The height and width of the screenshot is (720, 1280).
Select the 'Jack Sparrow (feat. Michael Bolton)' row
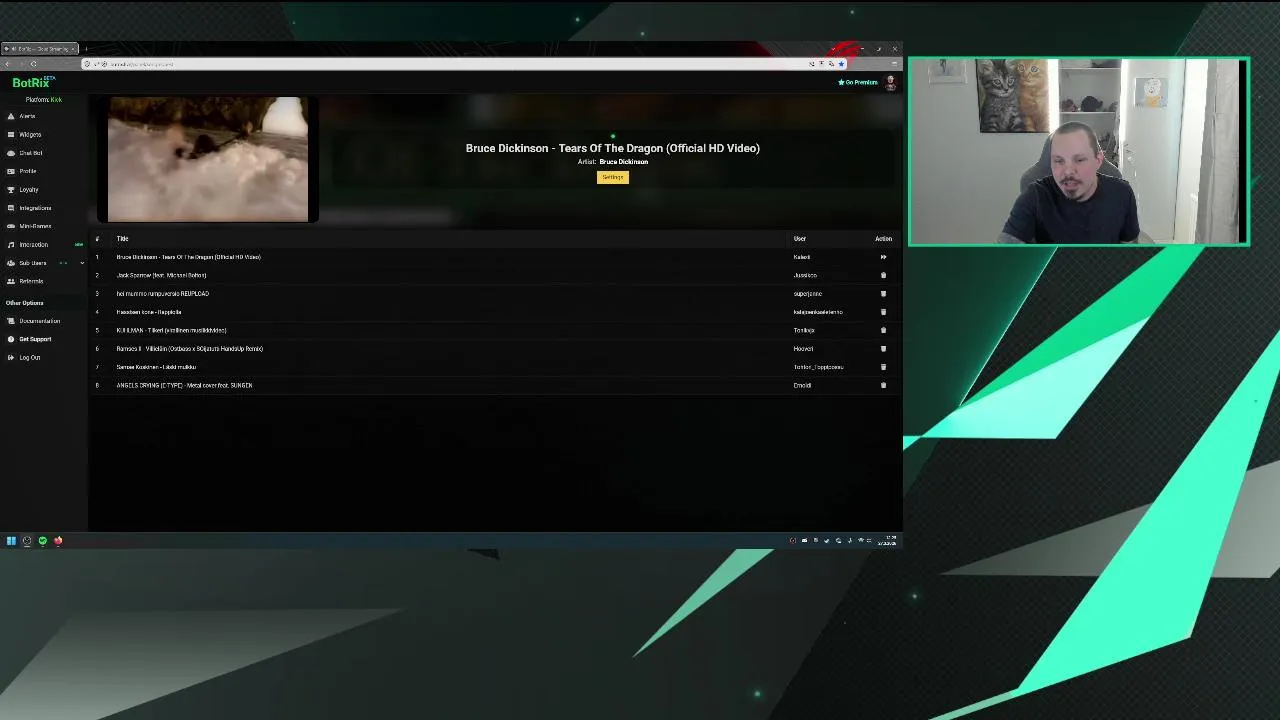point(494,275)
